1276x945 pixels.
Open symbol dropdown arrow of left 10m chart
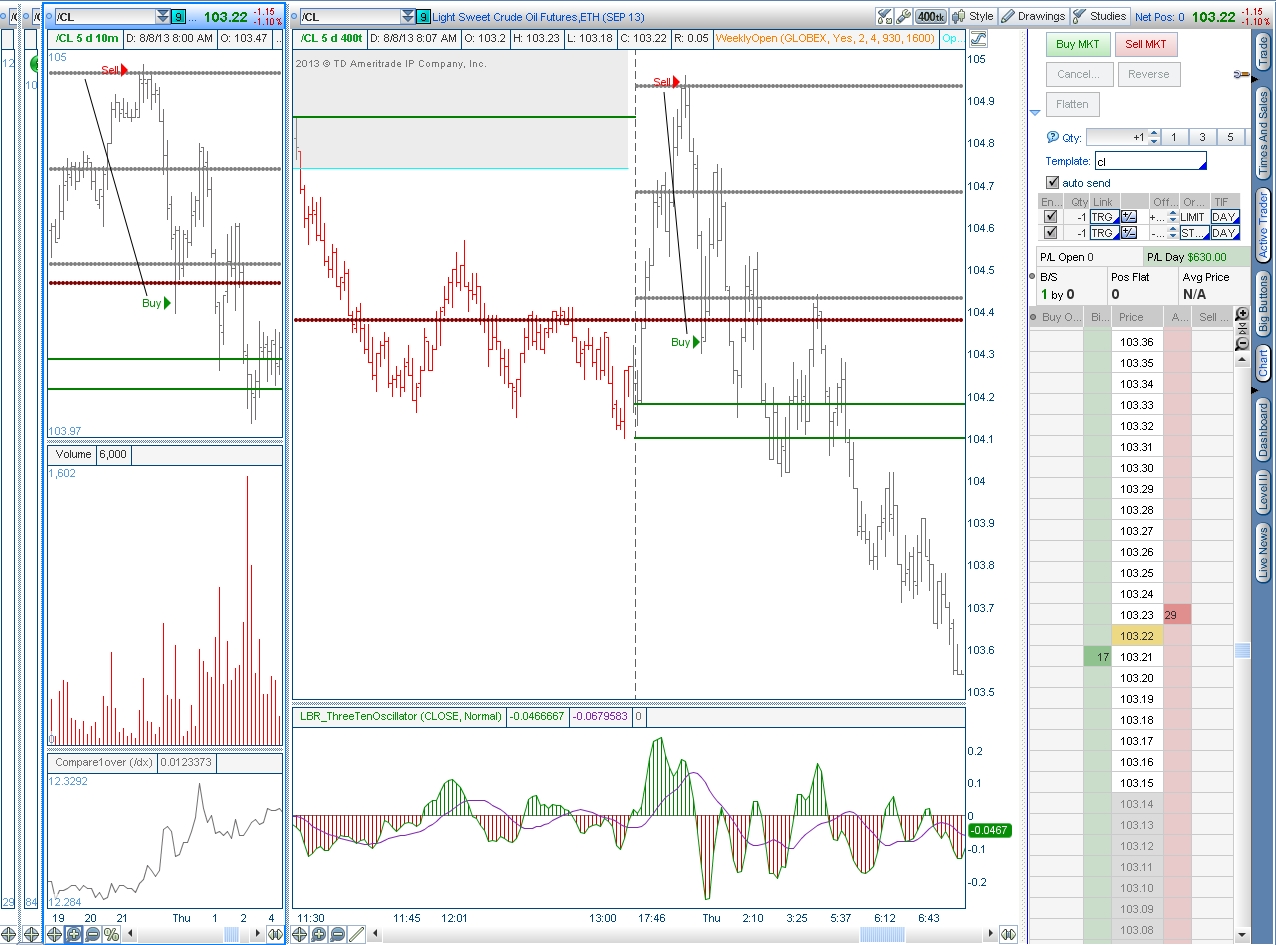pyautogui.click(x=163, y=17)
